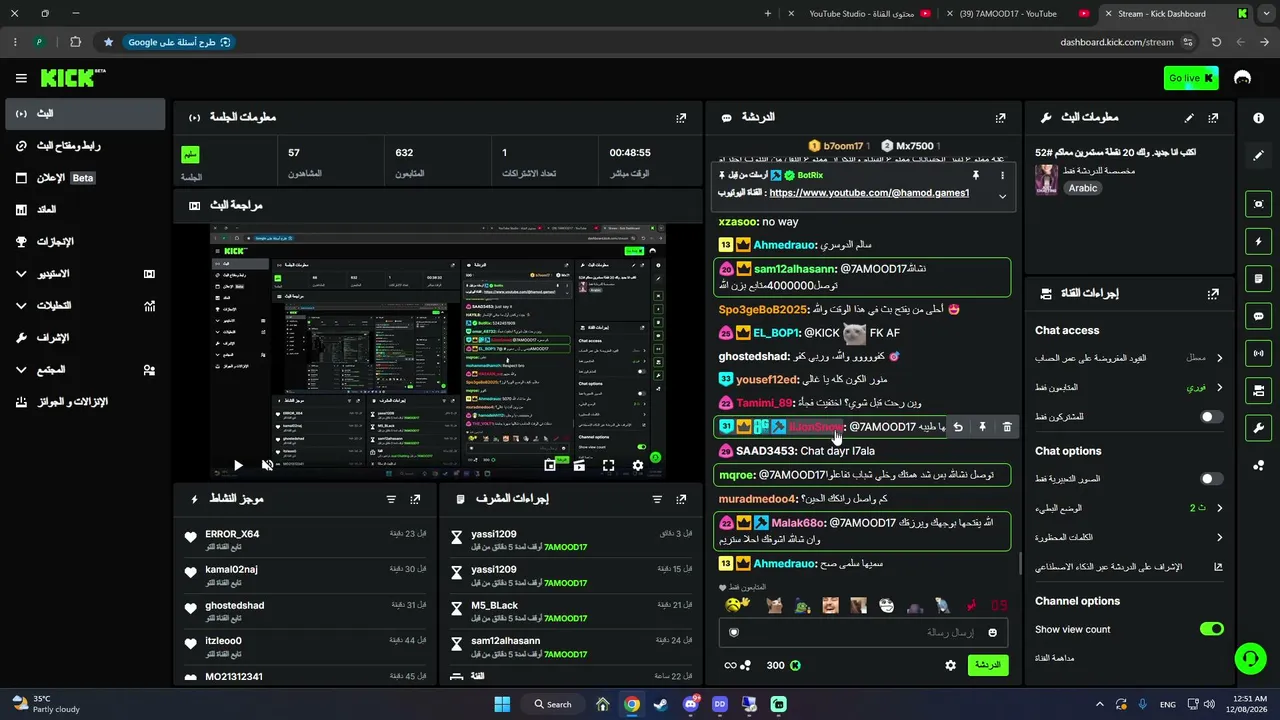
Task: Click the broadcast signal icon in right toolbar
Action: 1259,353
